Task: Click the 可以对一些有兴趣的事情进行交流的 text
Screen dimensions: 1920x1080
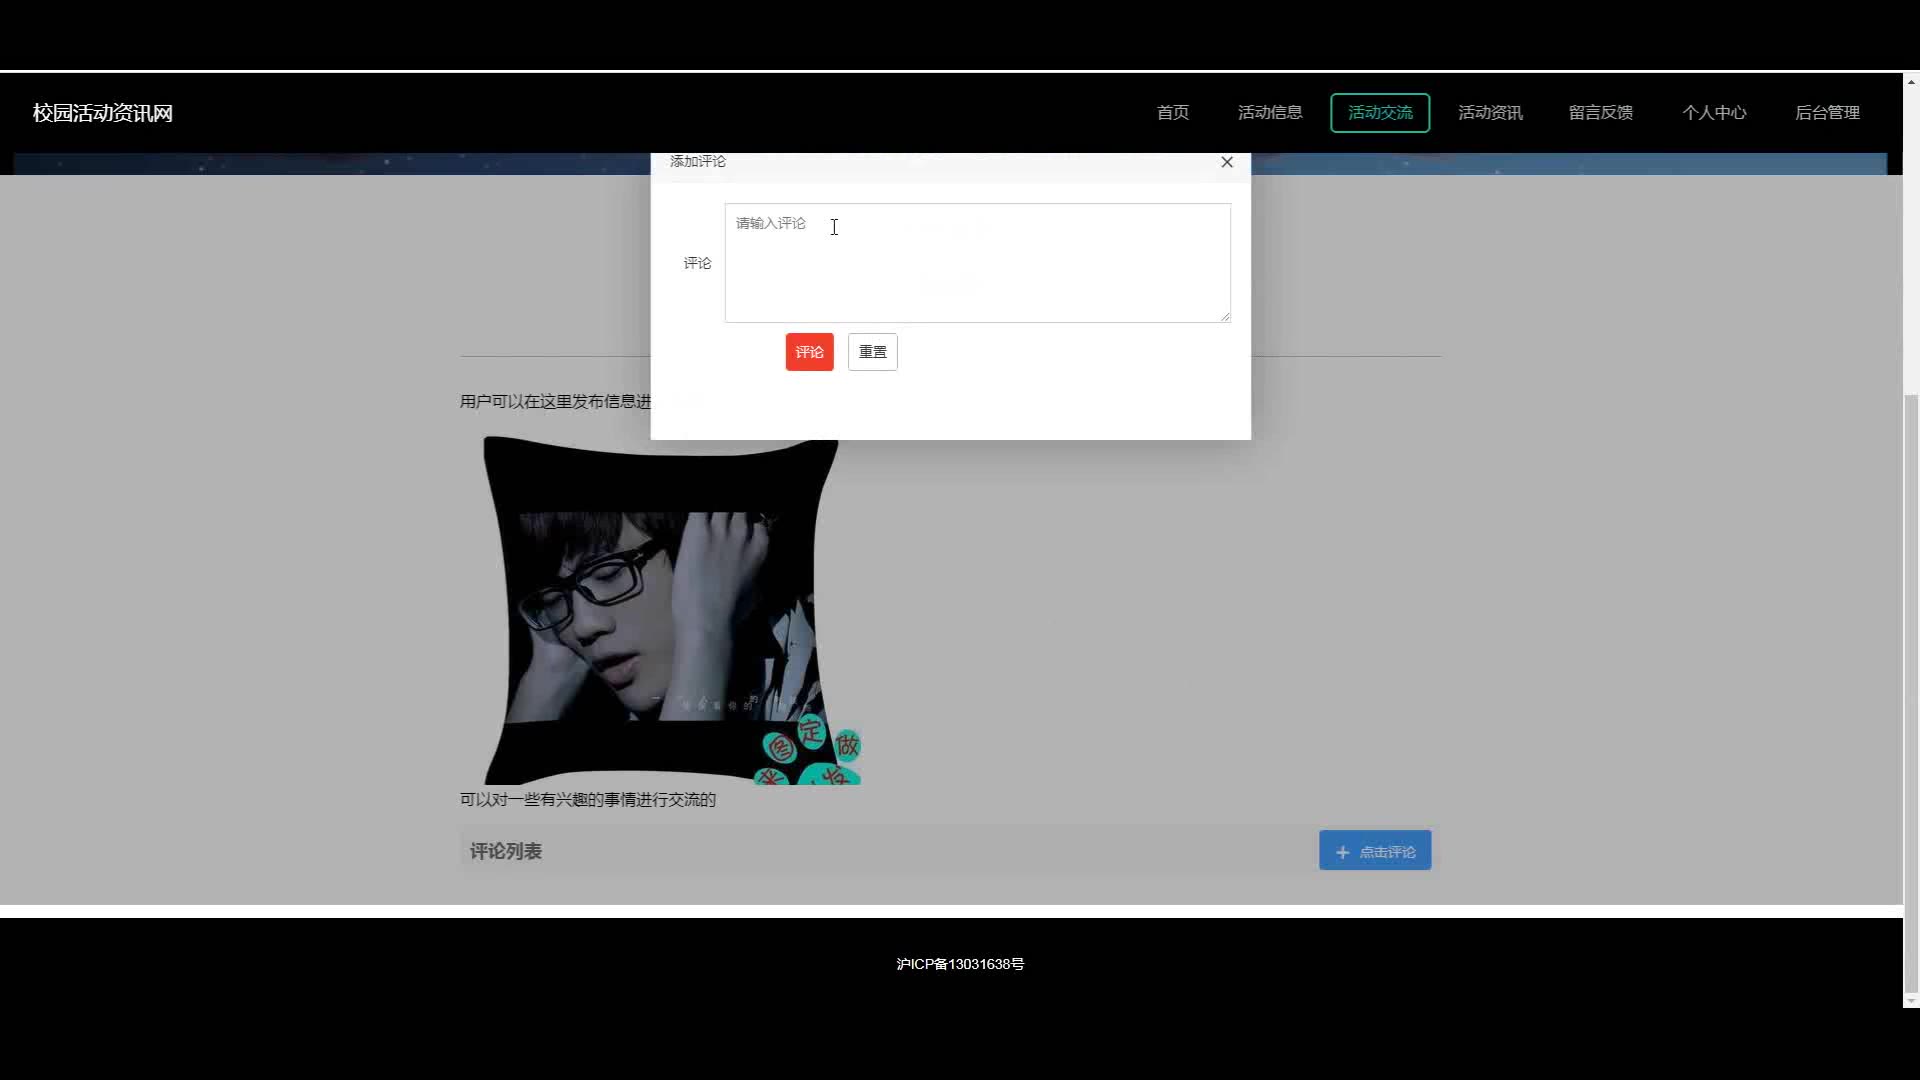Action: coord(588,800)
